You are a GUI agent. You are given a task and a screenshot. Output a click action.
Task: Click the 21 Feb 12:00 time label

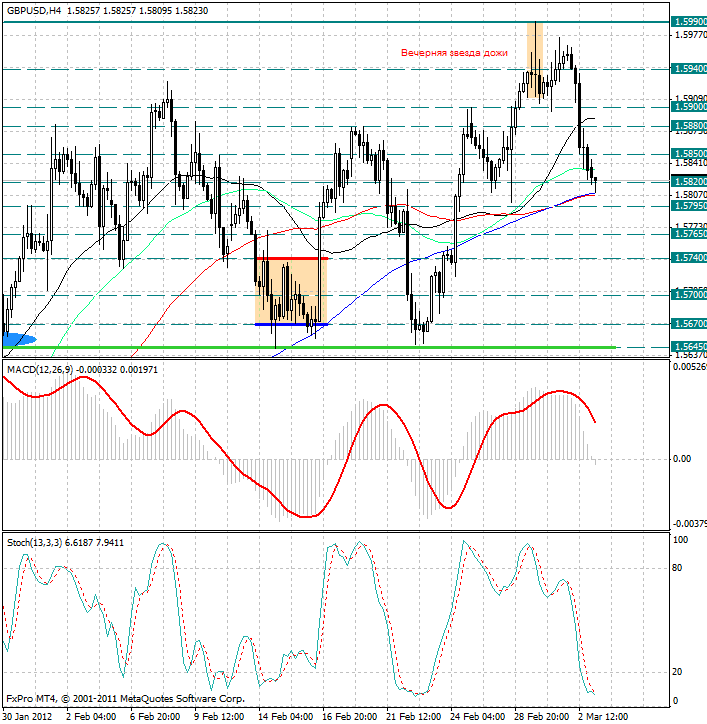(x=414, y=717)
